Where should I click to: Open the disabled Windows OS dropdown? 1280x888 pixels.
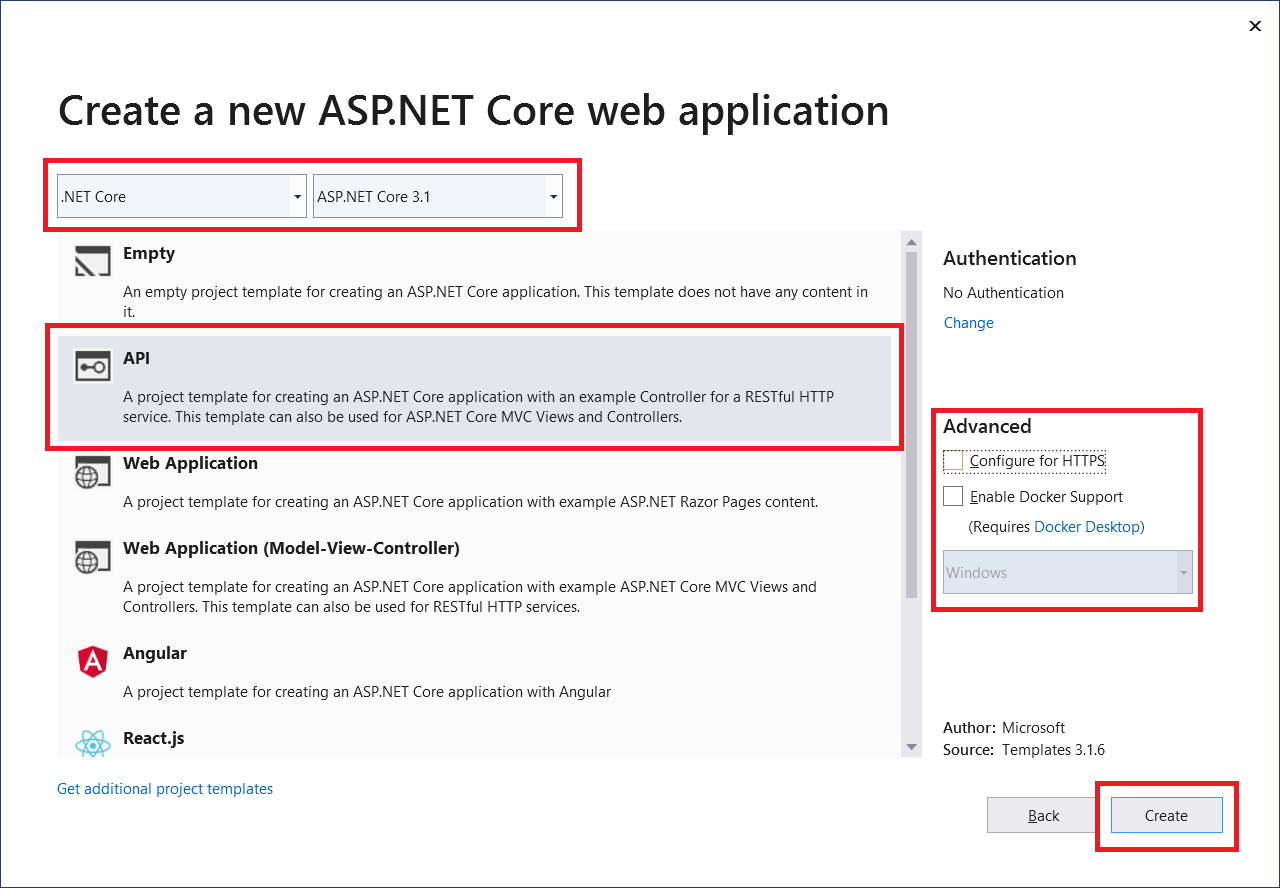point(1068,572)
